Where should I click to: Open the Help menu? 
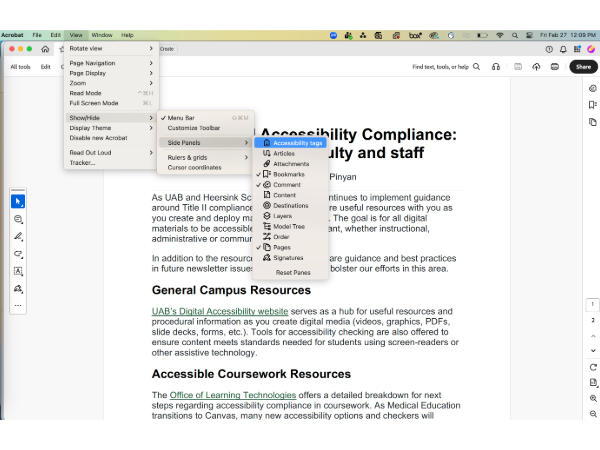127,35
